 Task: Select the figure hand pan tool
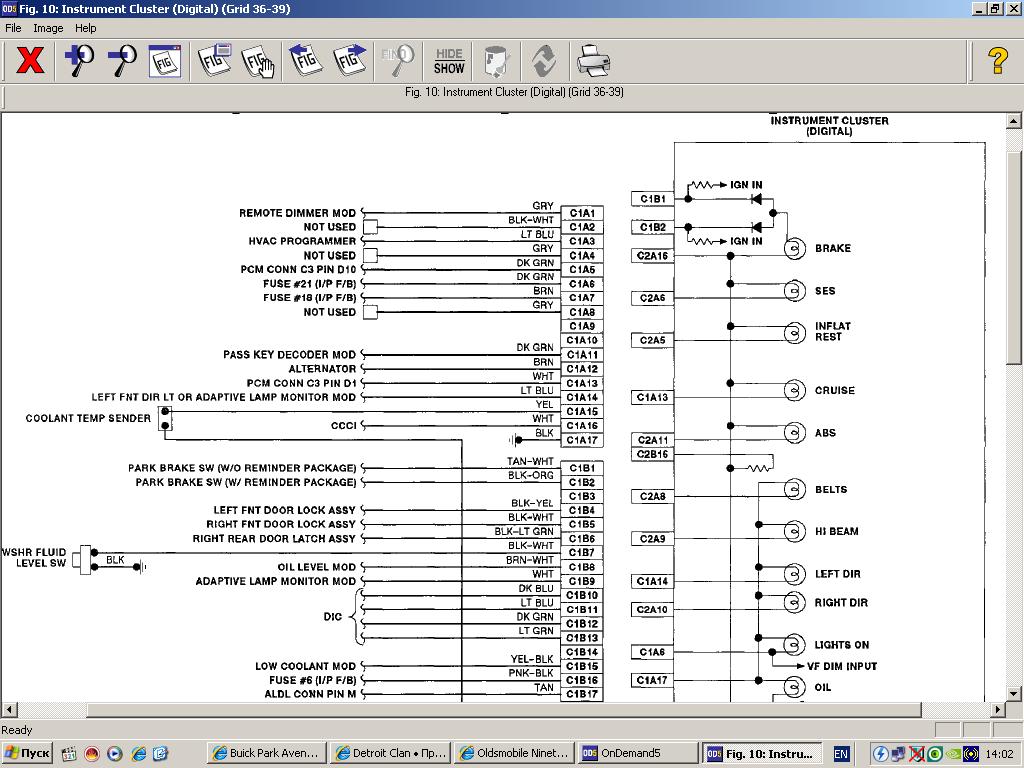click(x=258, y=61)
